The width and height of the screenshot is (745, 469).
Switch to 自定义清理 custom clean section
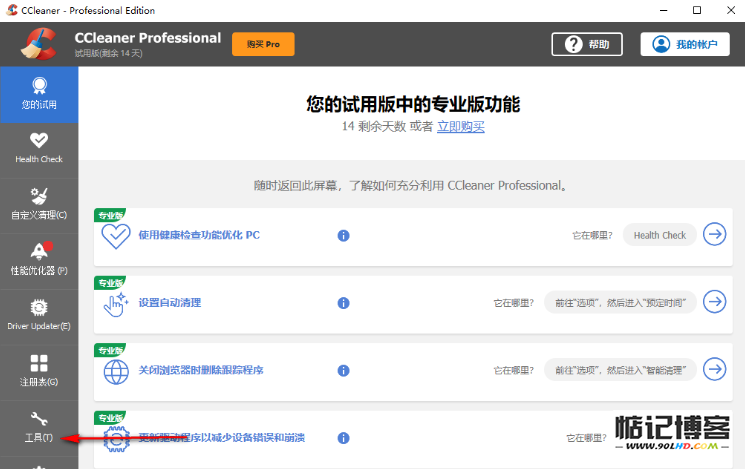tap(39, 206)
